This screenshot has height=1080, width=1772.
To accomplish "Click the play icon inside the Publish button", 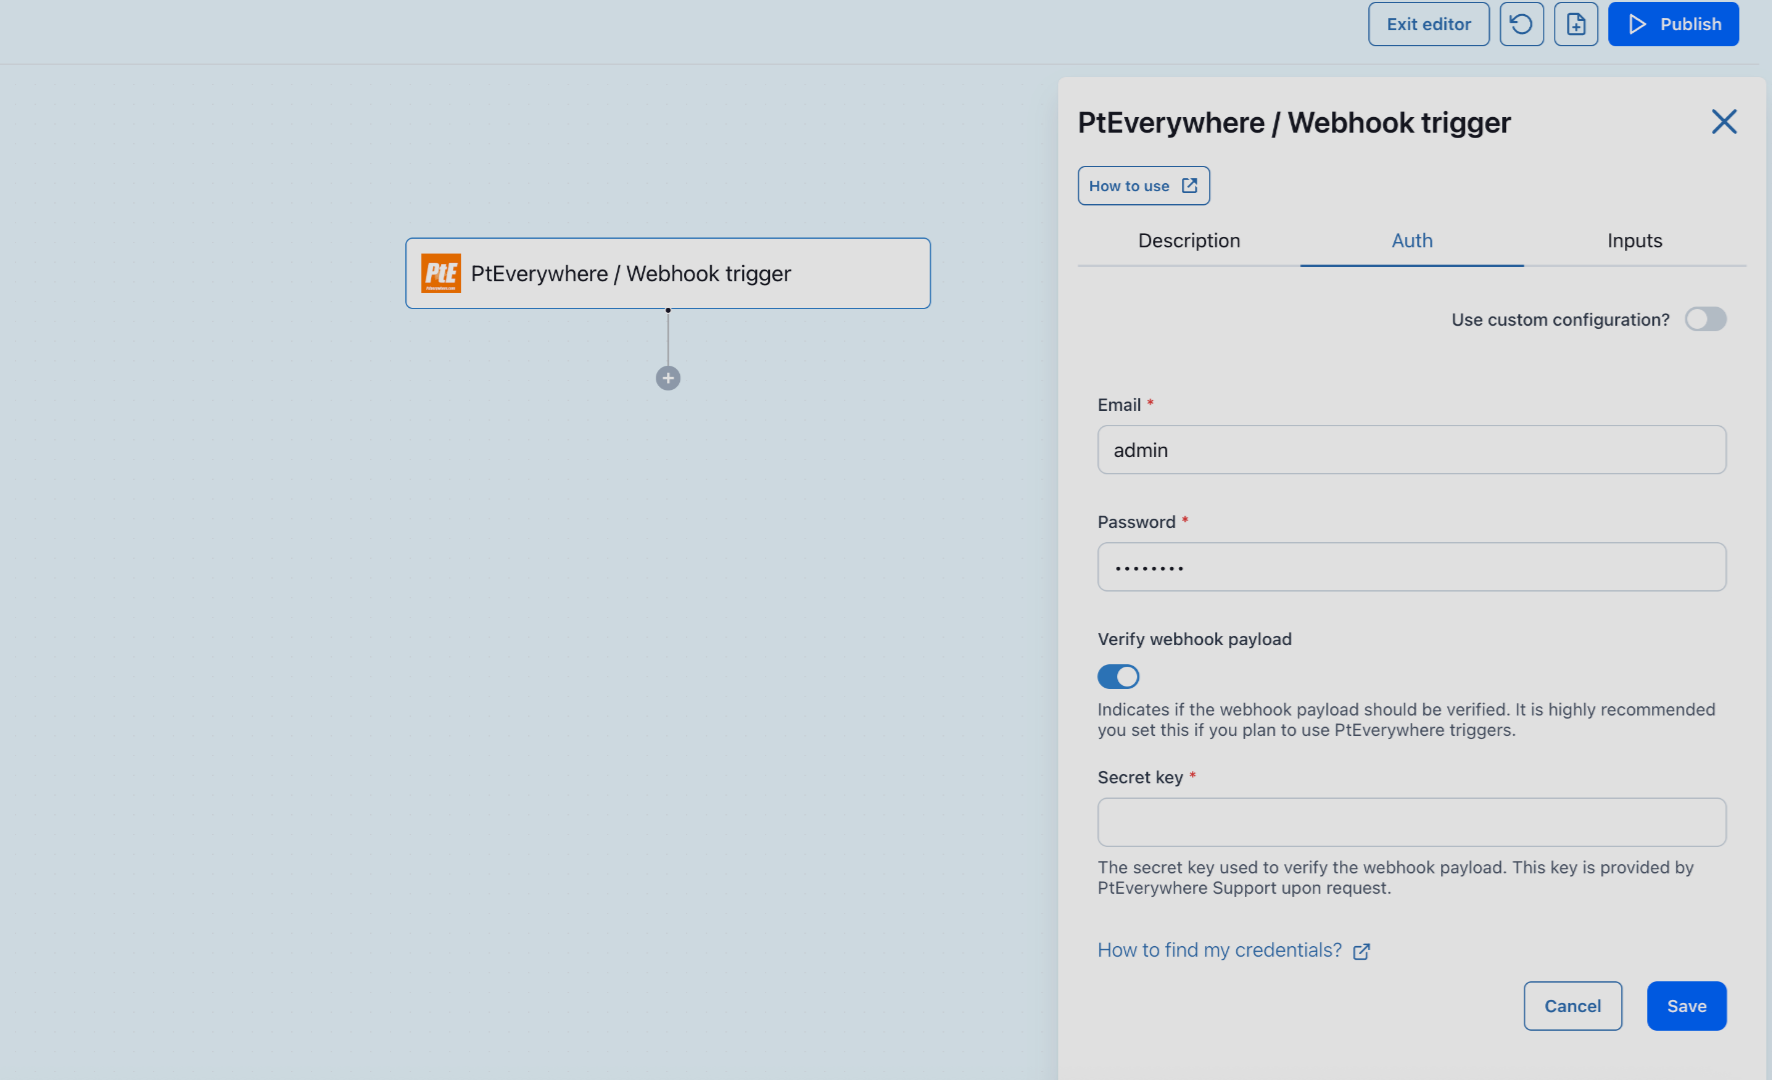I will pos(1637,24).
